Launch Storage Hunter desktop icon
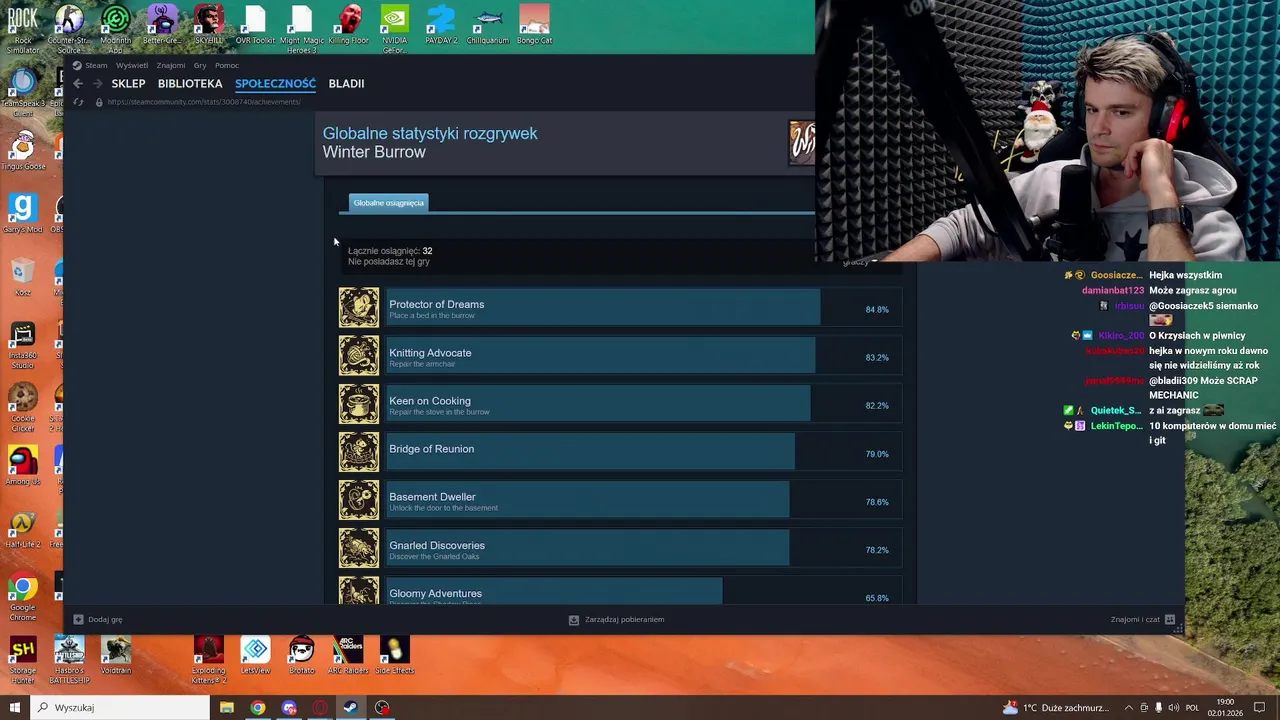 coord(22,661)
